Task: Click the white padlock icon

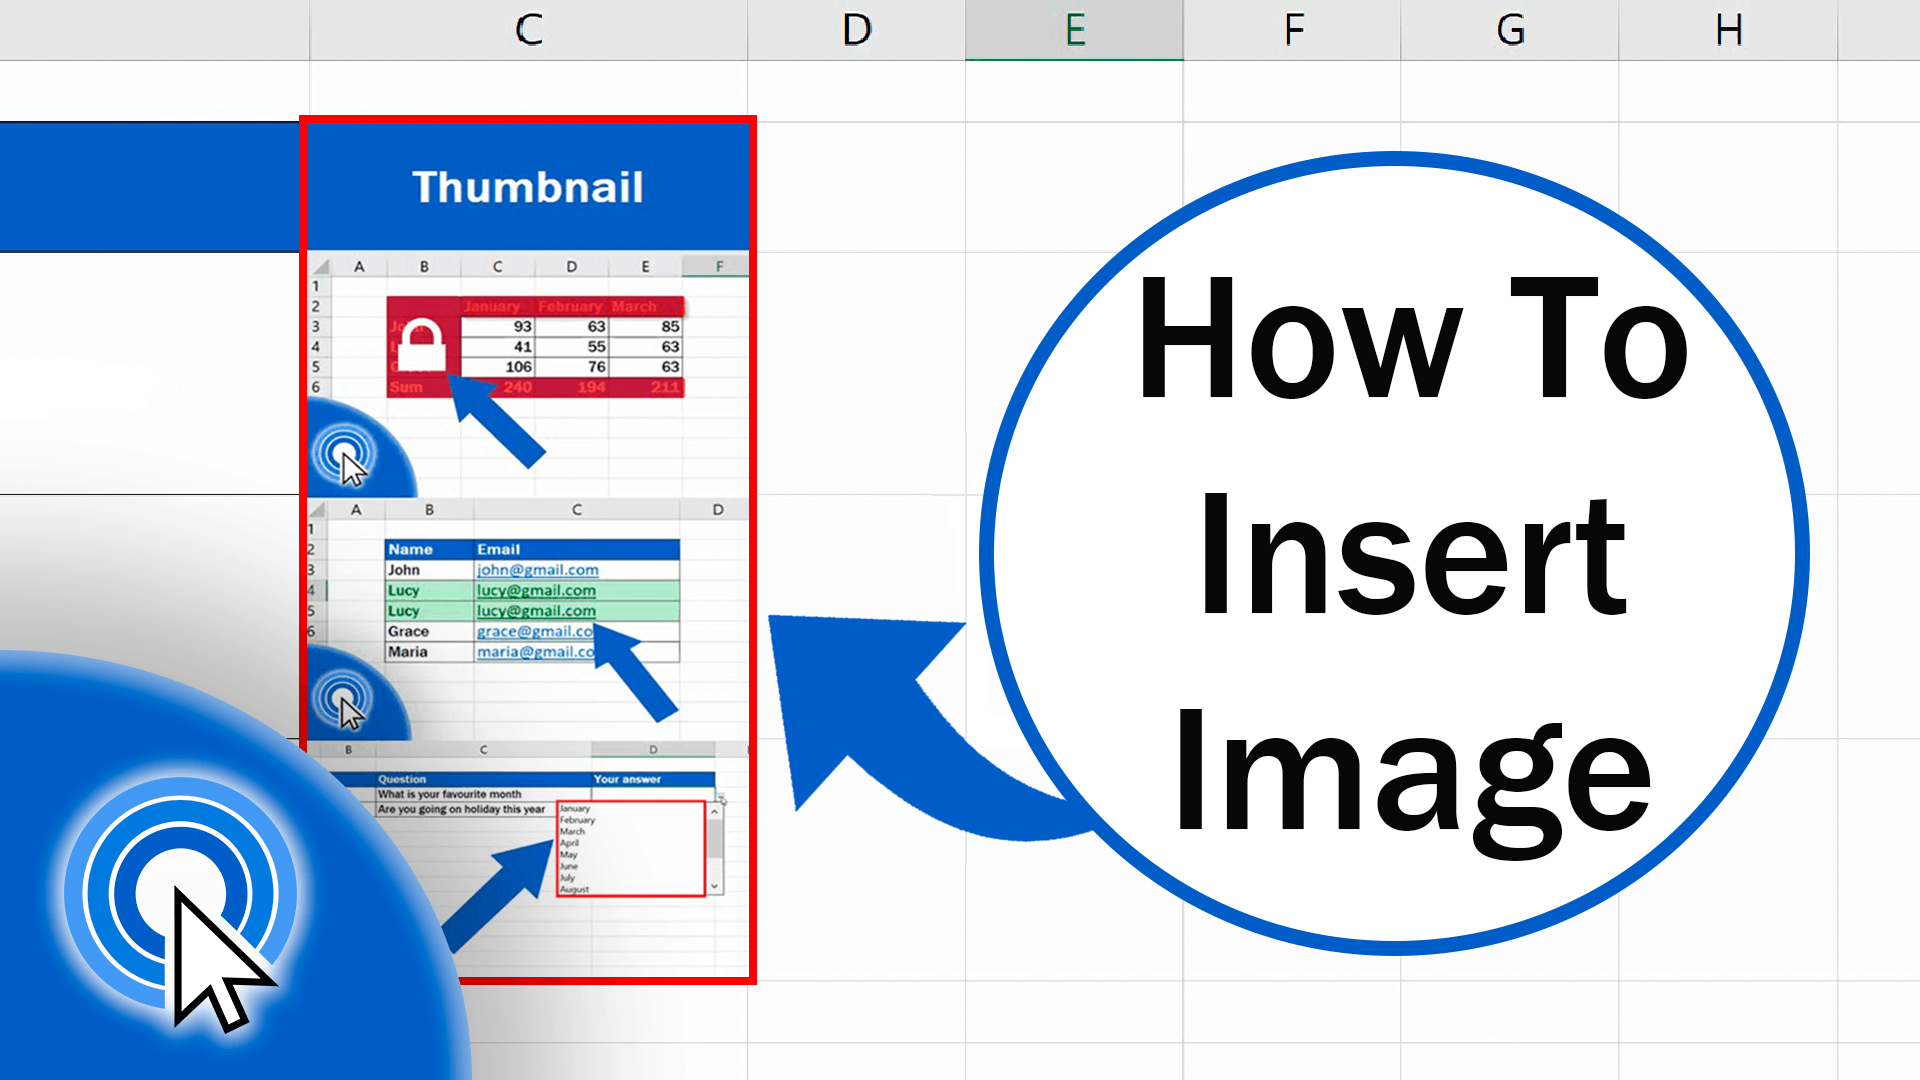Action: [x=421, y=346]
